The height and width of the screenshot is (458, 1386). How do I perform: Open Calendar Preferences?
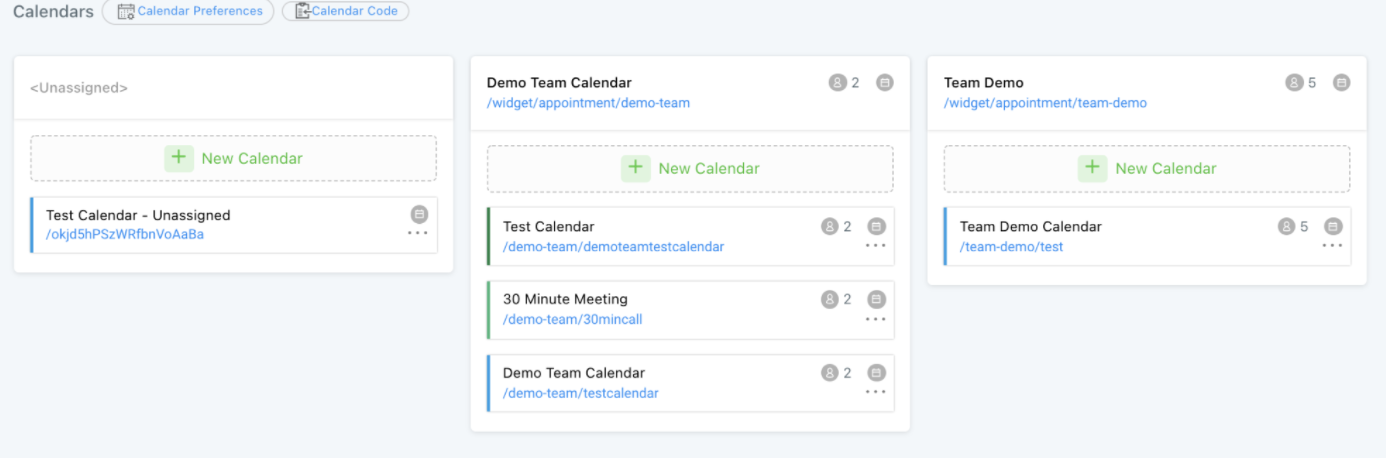pos(189,11)
